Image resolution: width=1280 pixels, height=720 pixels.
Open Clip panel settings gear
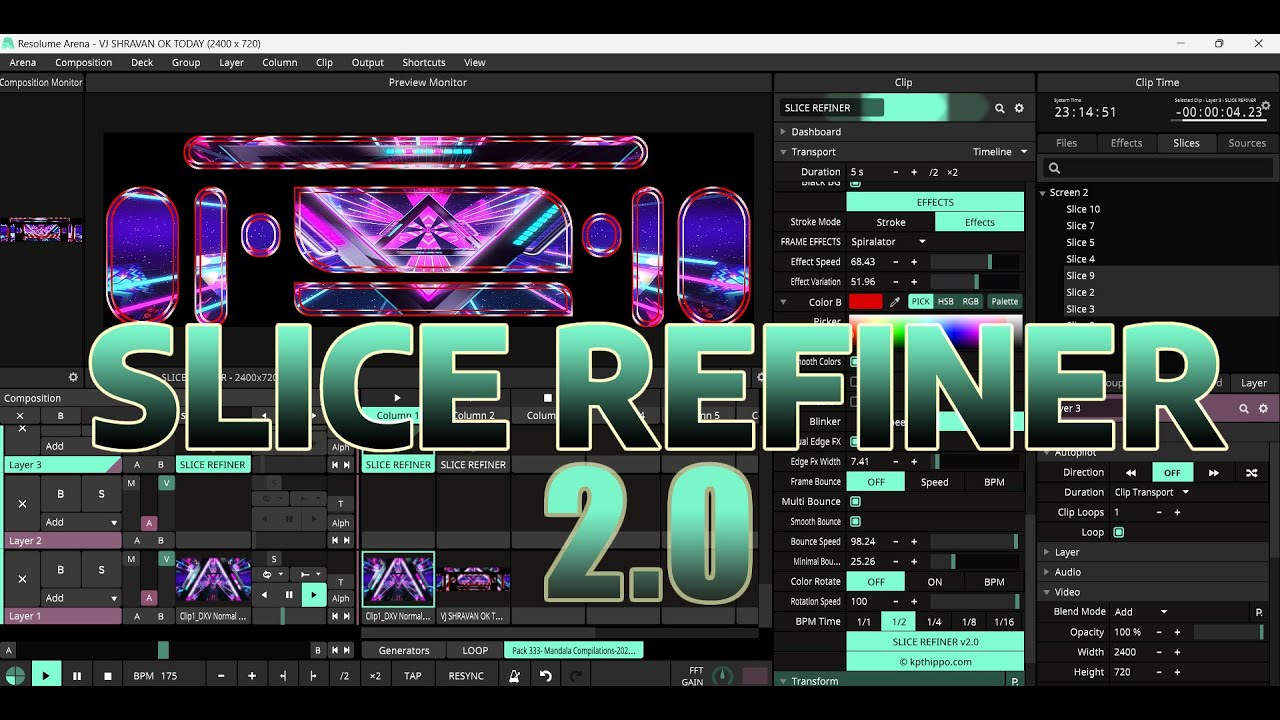[x=1019, y=108]
